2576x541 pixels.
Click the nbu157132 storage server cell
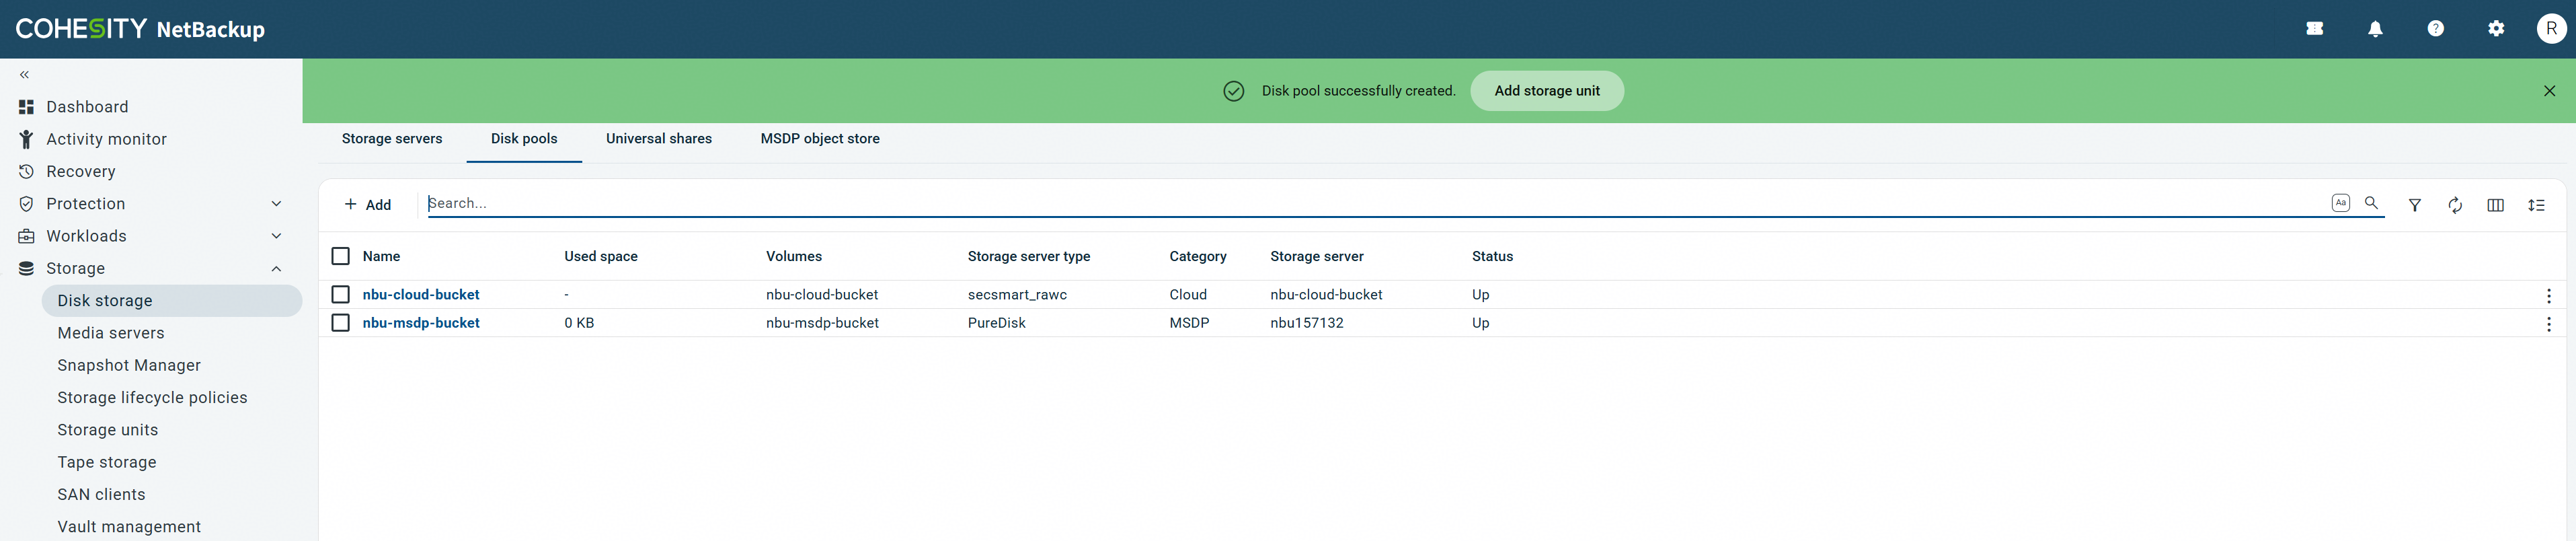1307,323
